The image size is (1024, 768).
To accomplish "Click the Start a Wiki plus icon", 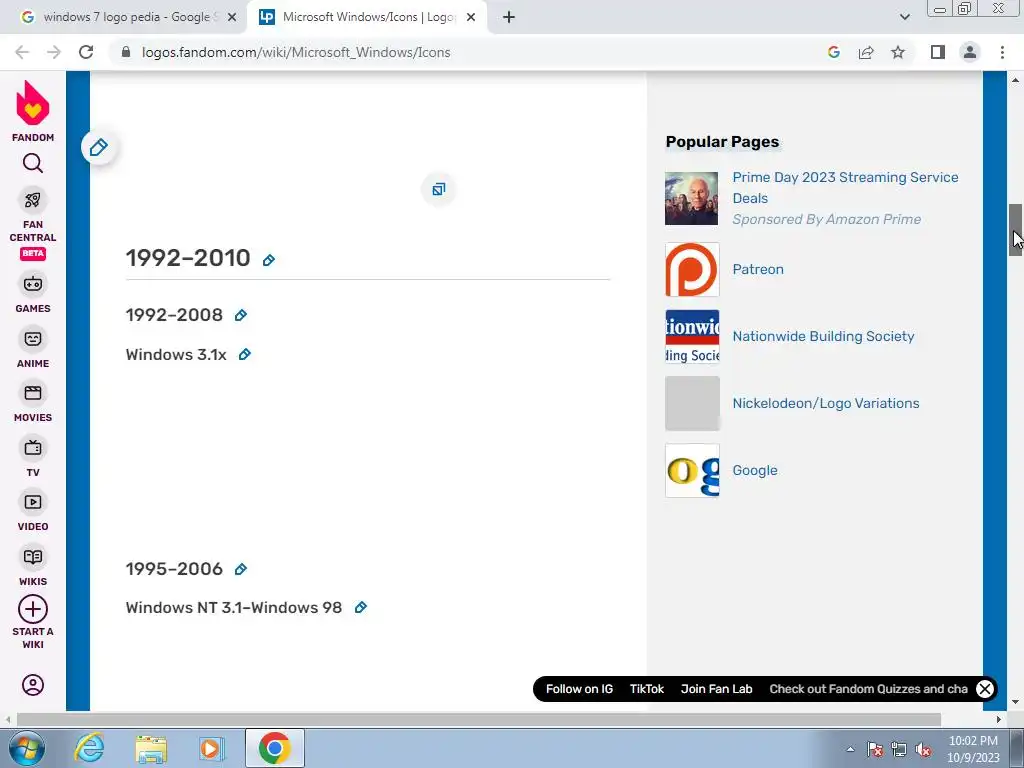I will 33,609.
